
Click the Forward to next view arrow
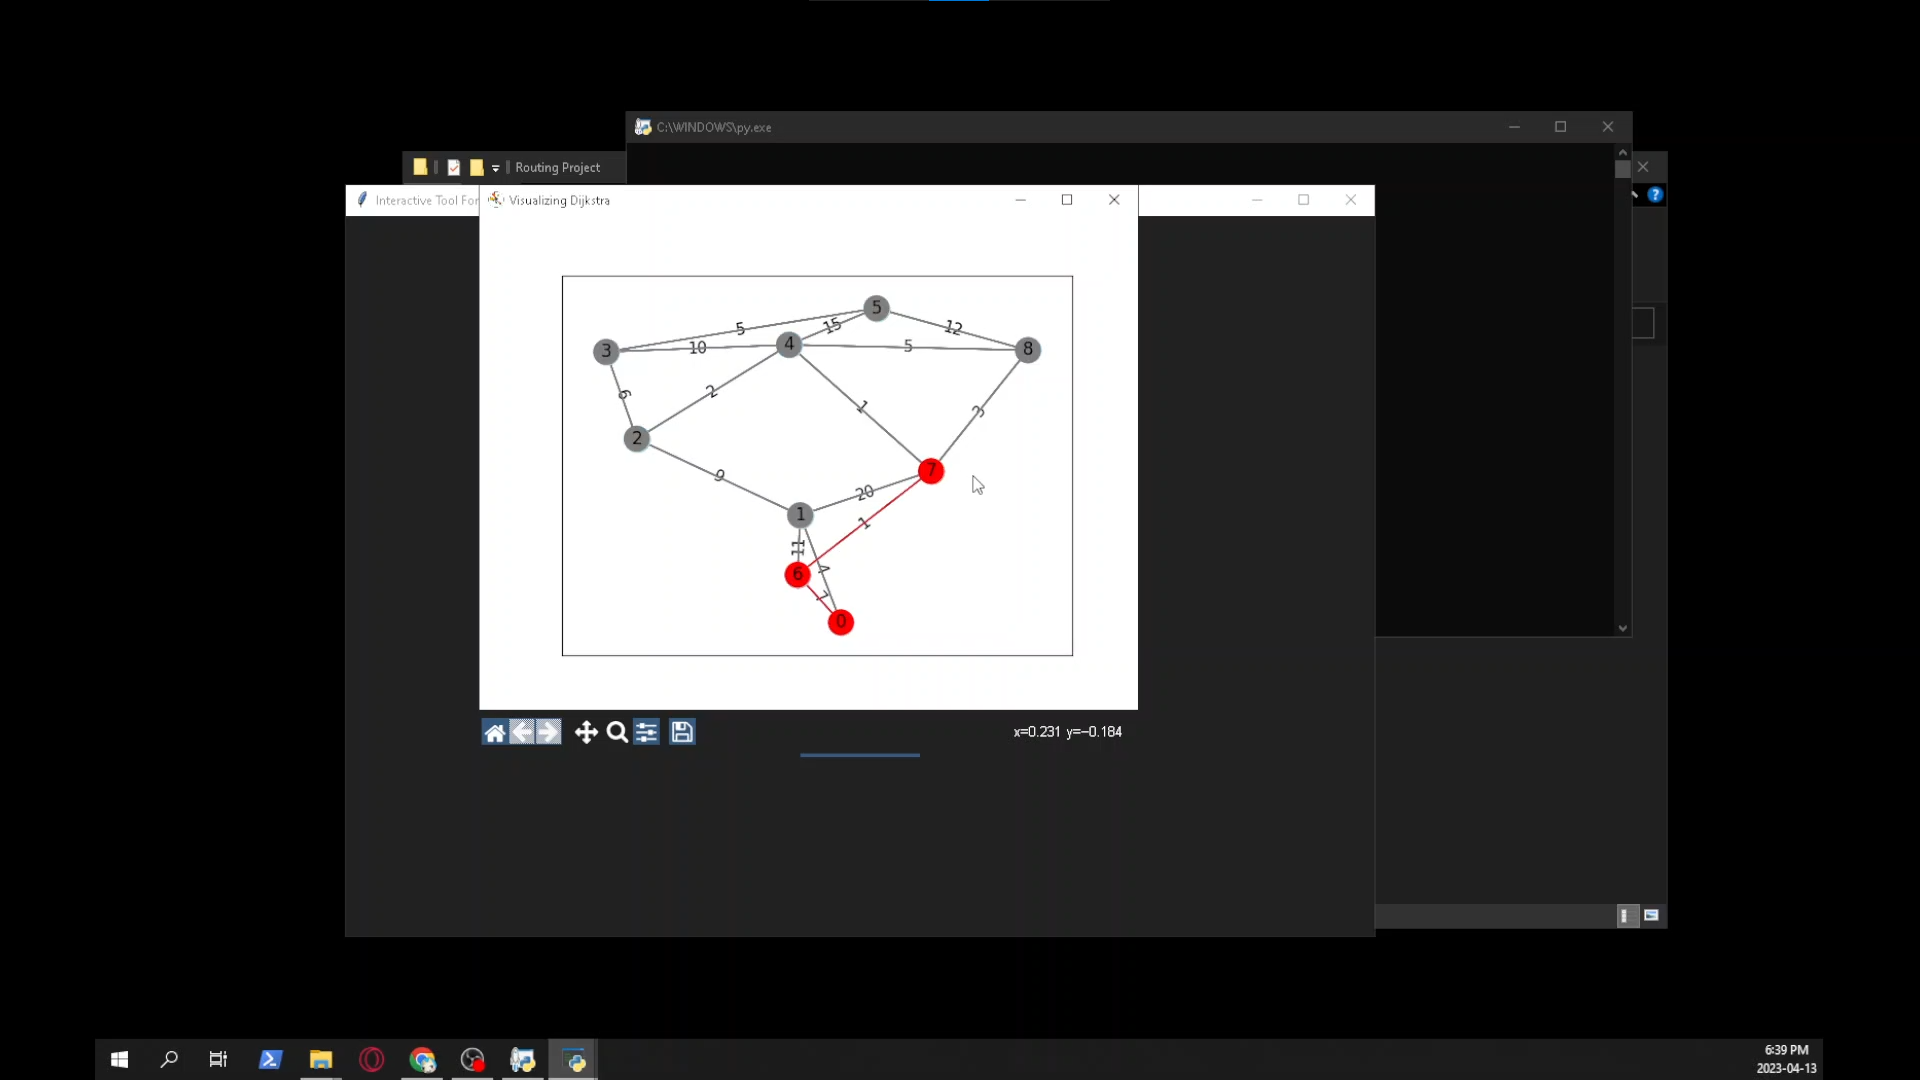[549, 733]
